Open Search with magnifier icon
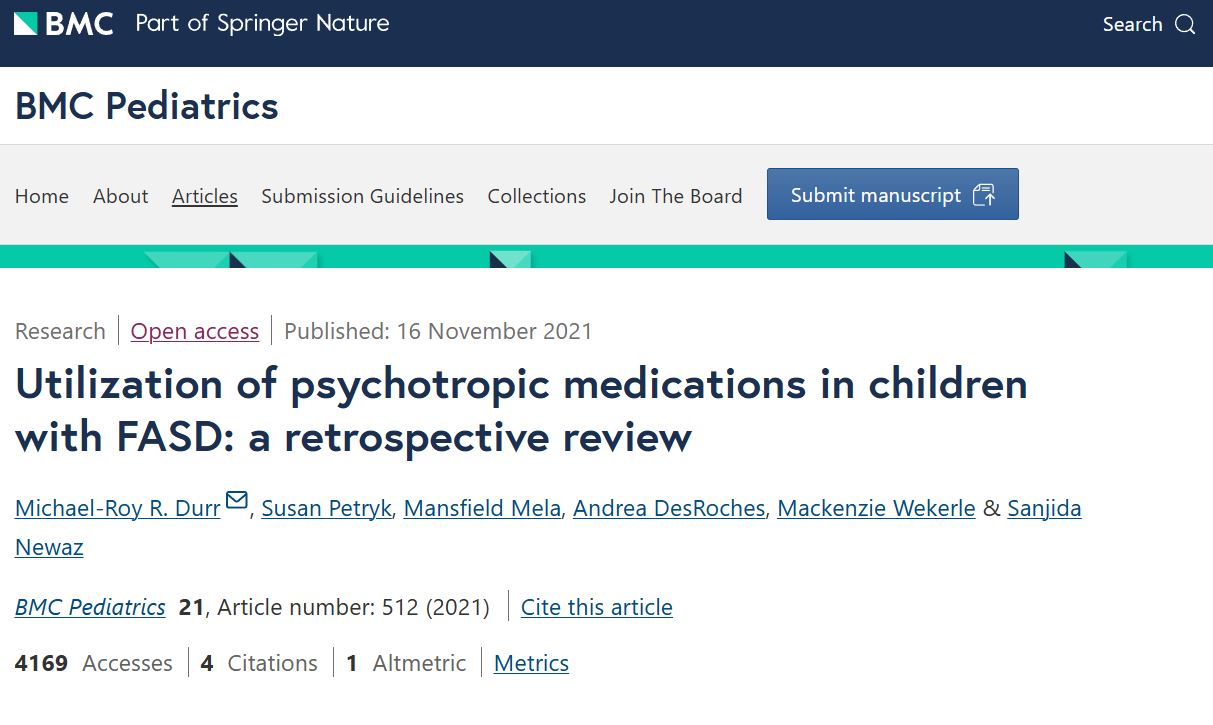This screenshot has height=725, width=1213. coord(1149,24)
